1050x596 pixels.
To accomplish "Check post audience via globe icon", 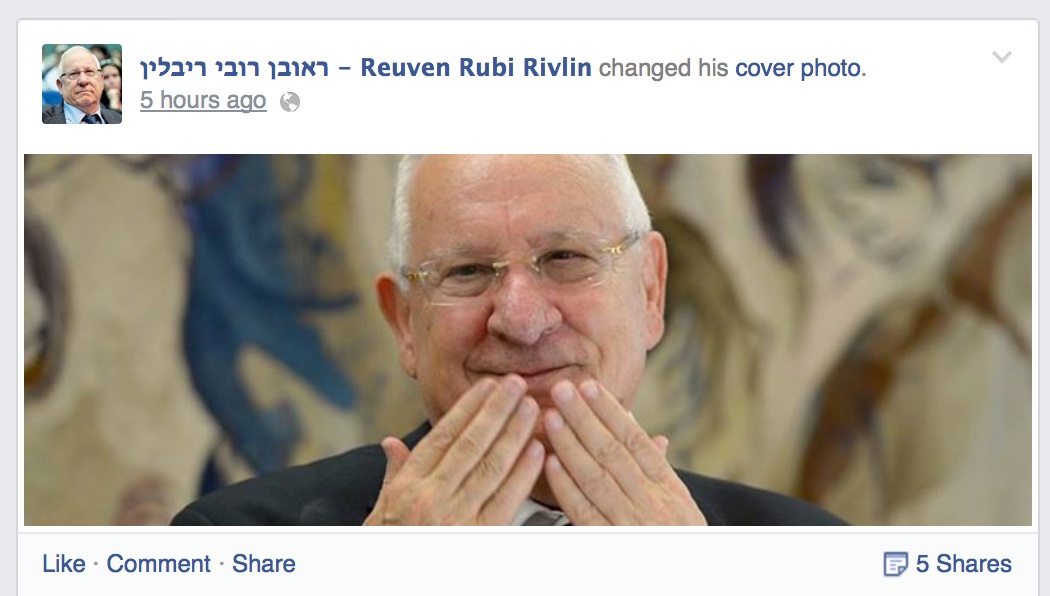I will click(289, 102).
